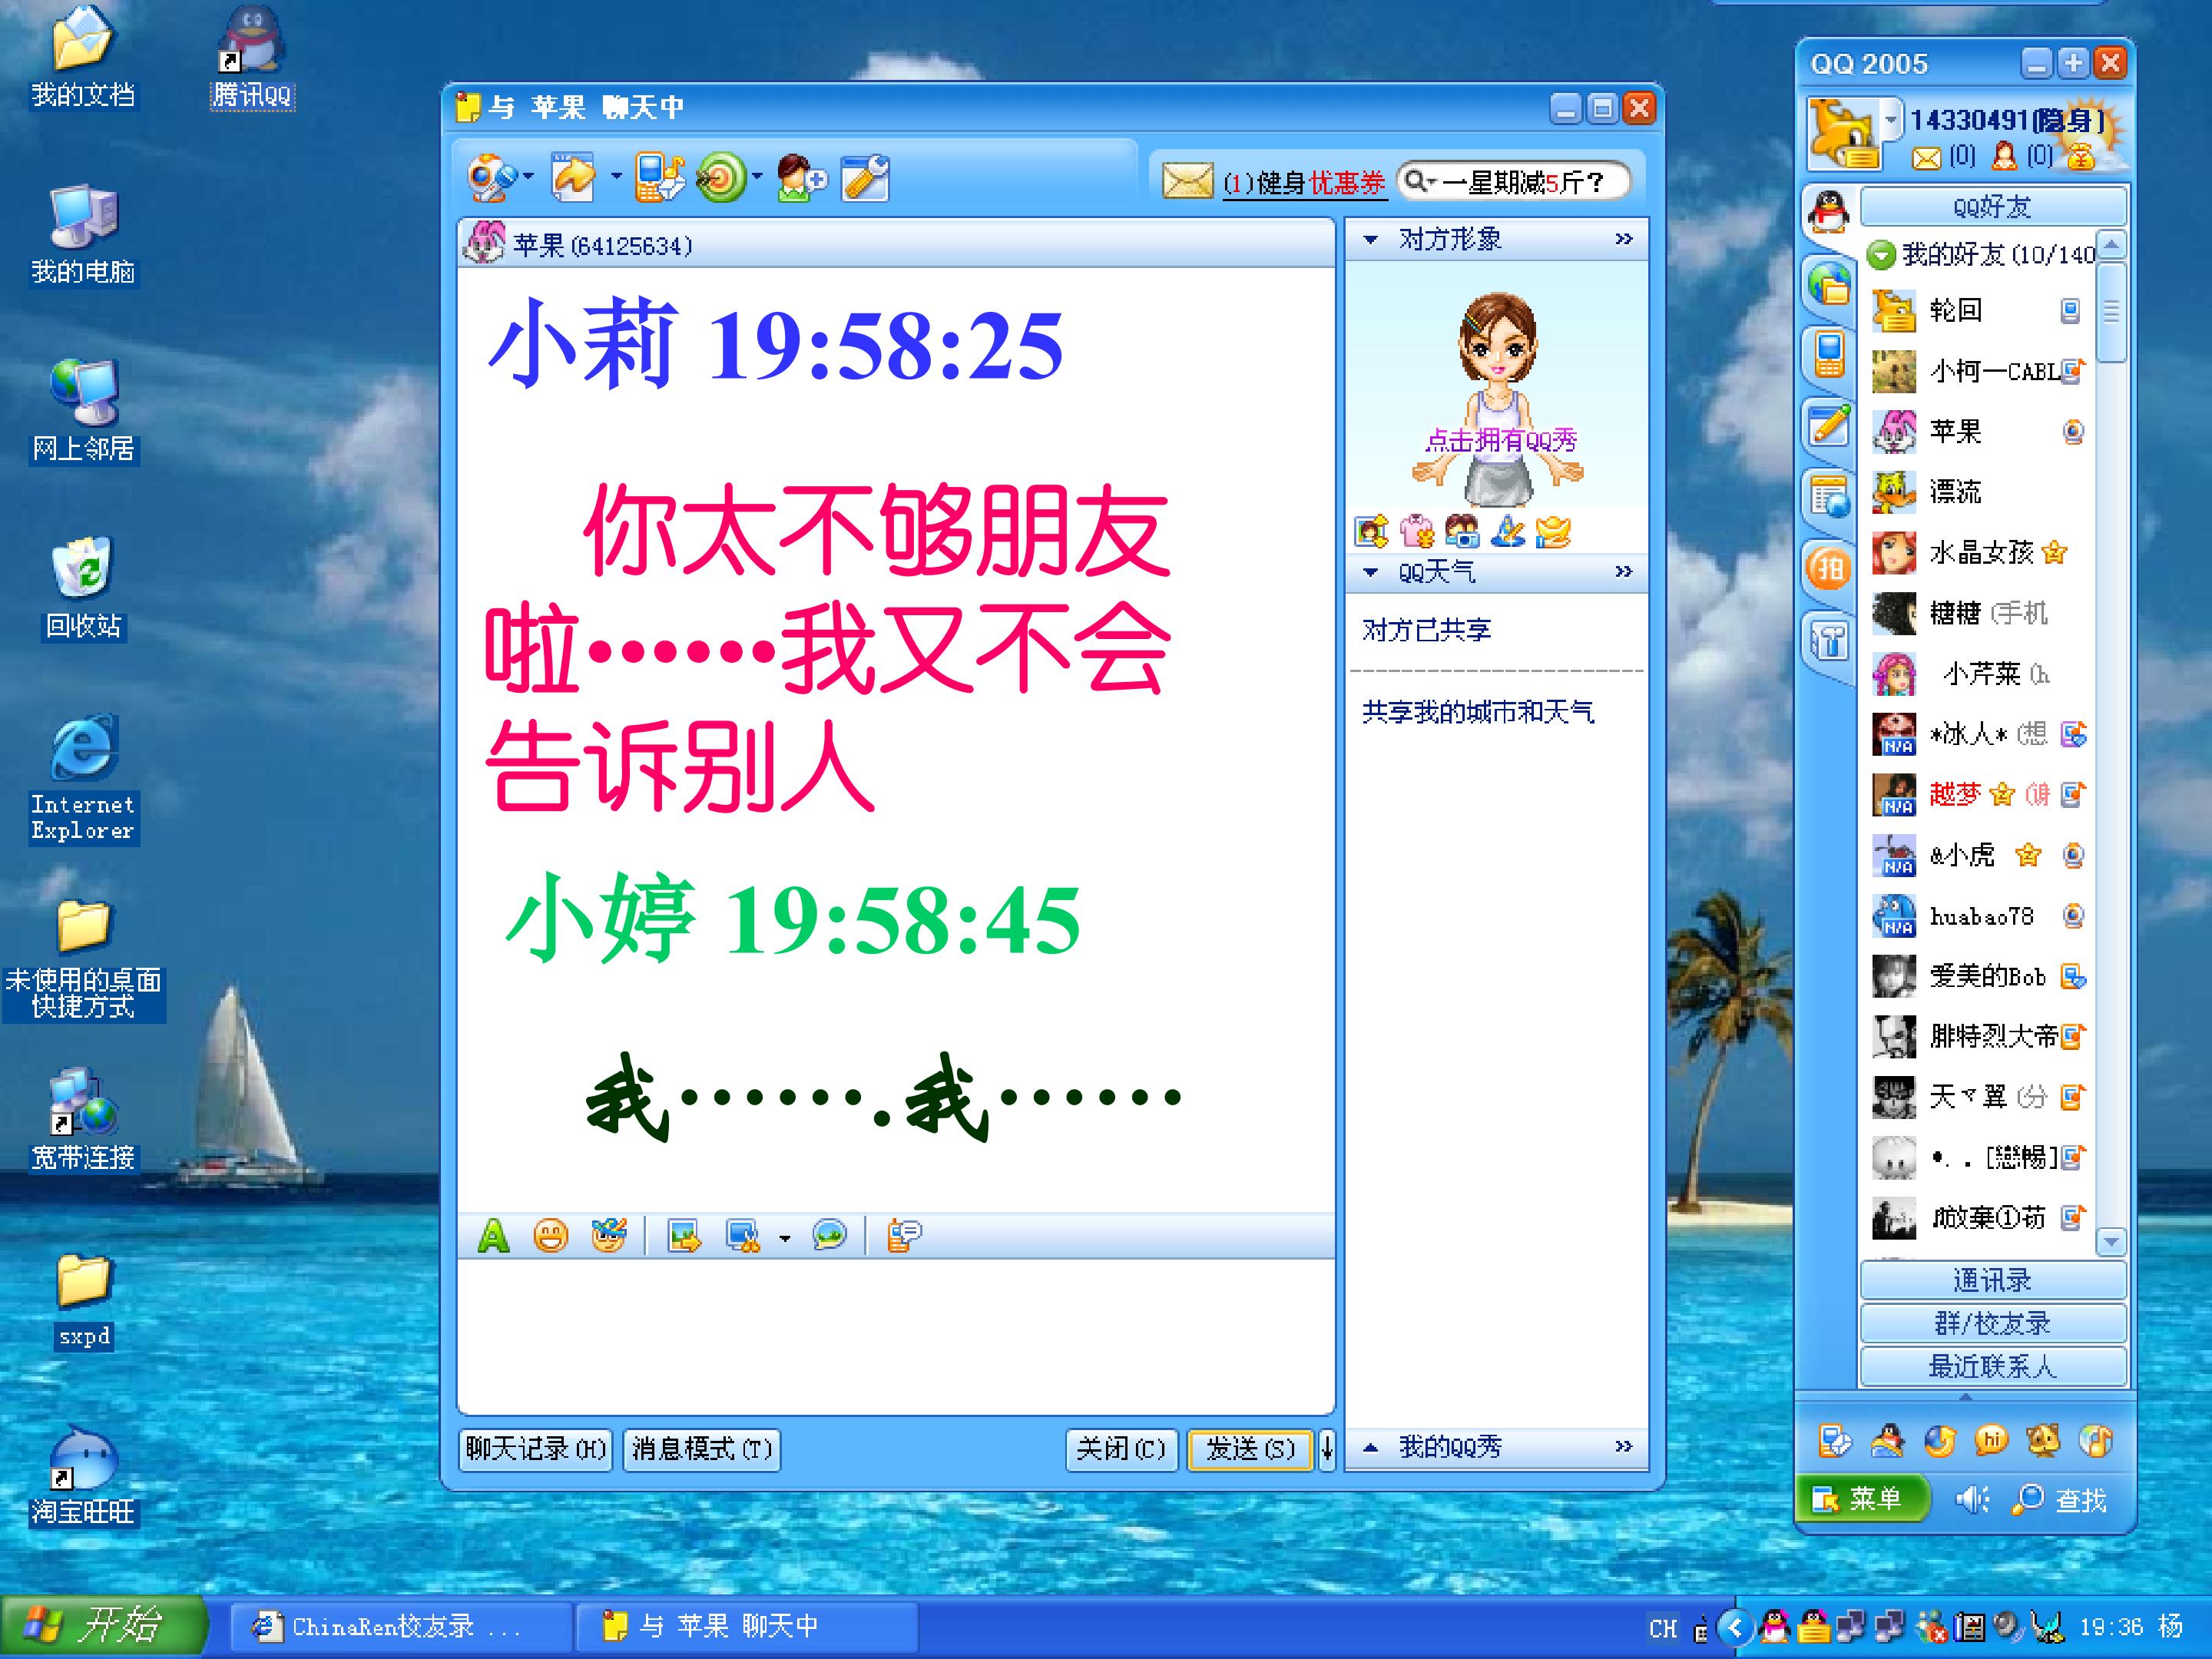
Task: Open the font settings A icon
Action: (x=493, y=1237)
